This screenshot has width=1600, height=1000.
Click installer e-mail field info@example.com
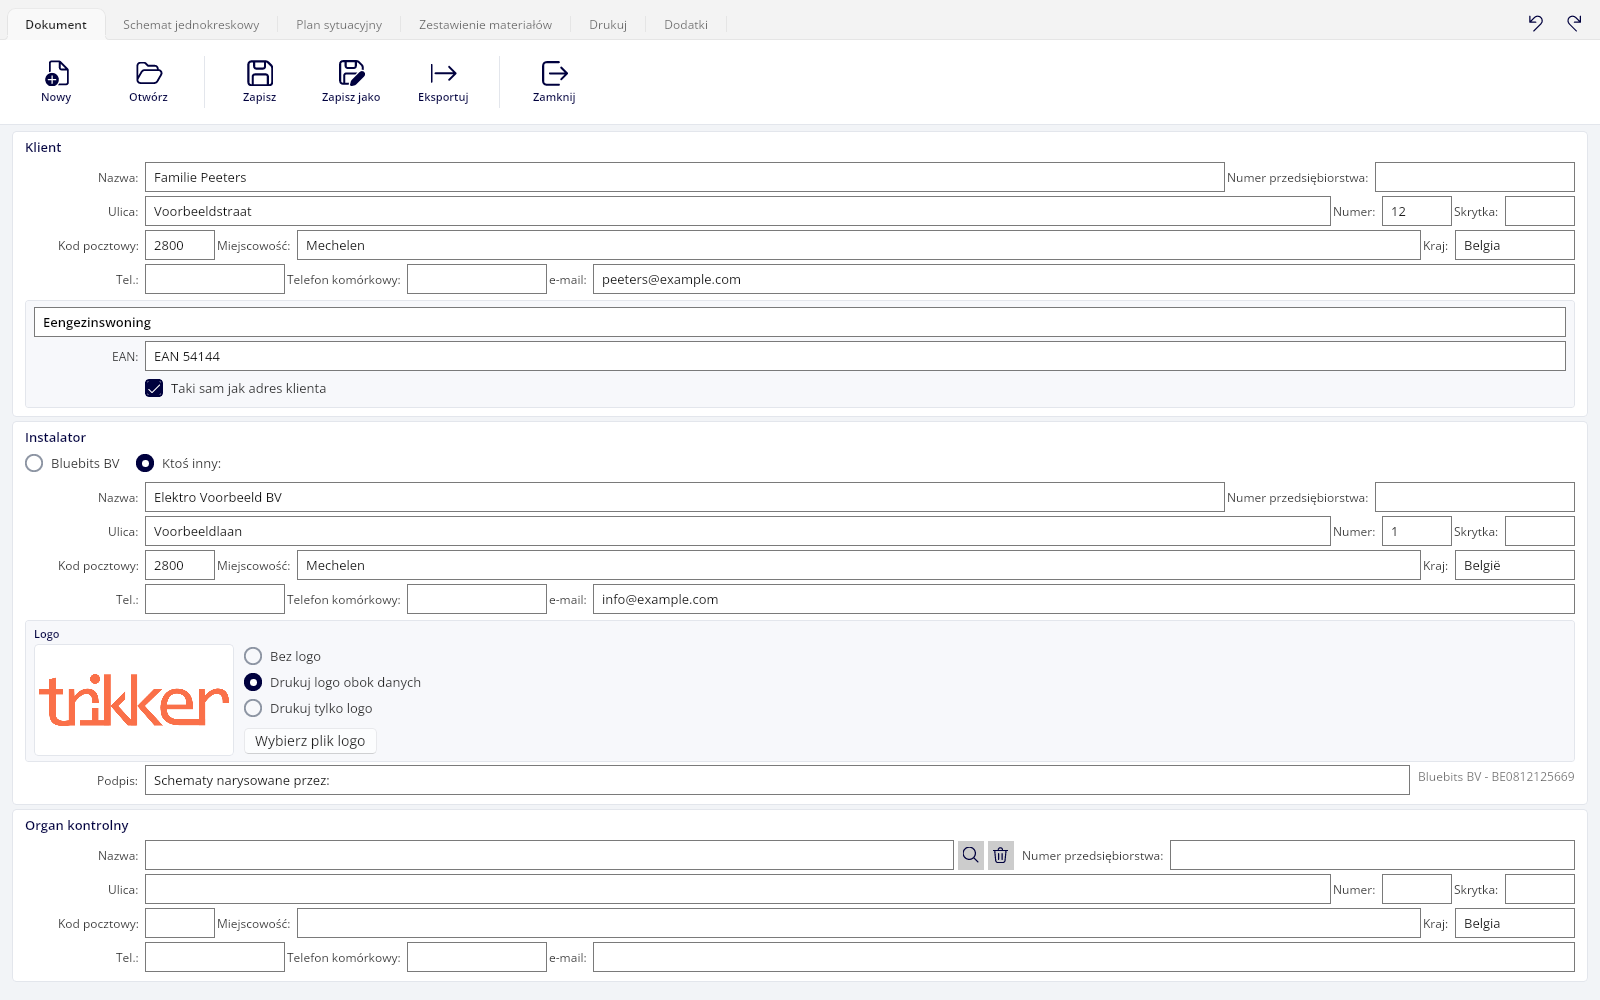[x=1084, y=599]
